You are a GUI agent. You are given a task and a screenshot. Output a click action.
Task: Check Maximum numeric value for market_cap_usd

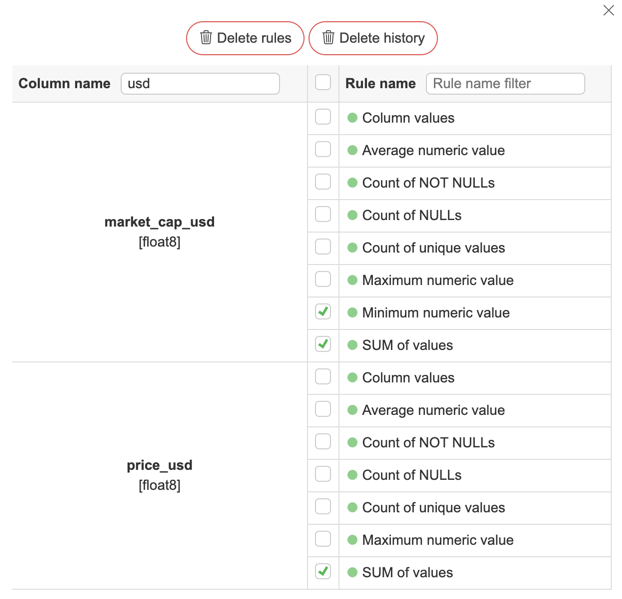[323, 279]
